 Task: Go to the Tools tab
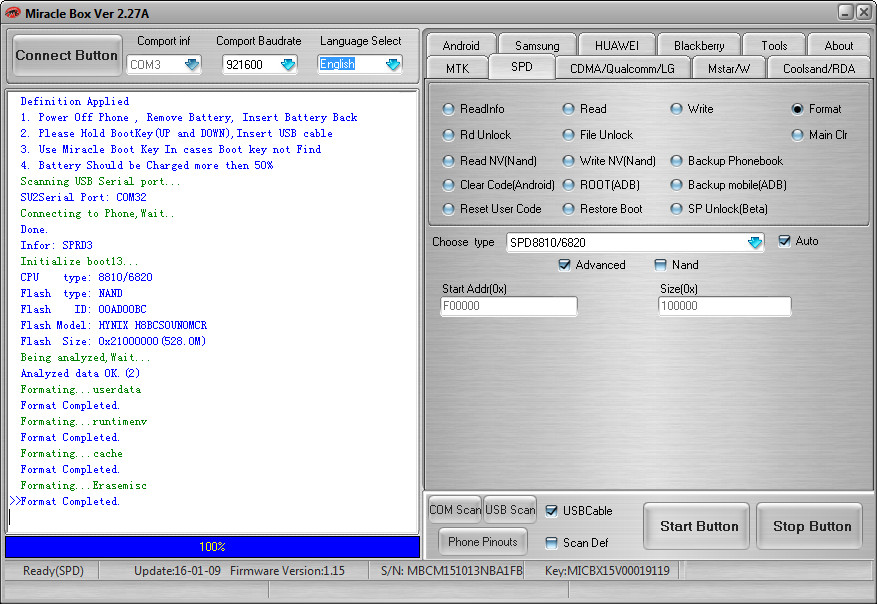774,45
